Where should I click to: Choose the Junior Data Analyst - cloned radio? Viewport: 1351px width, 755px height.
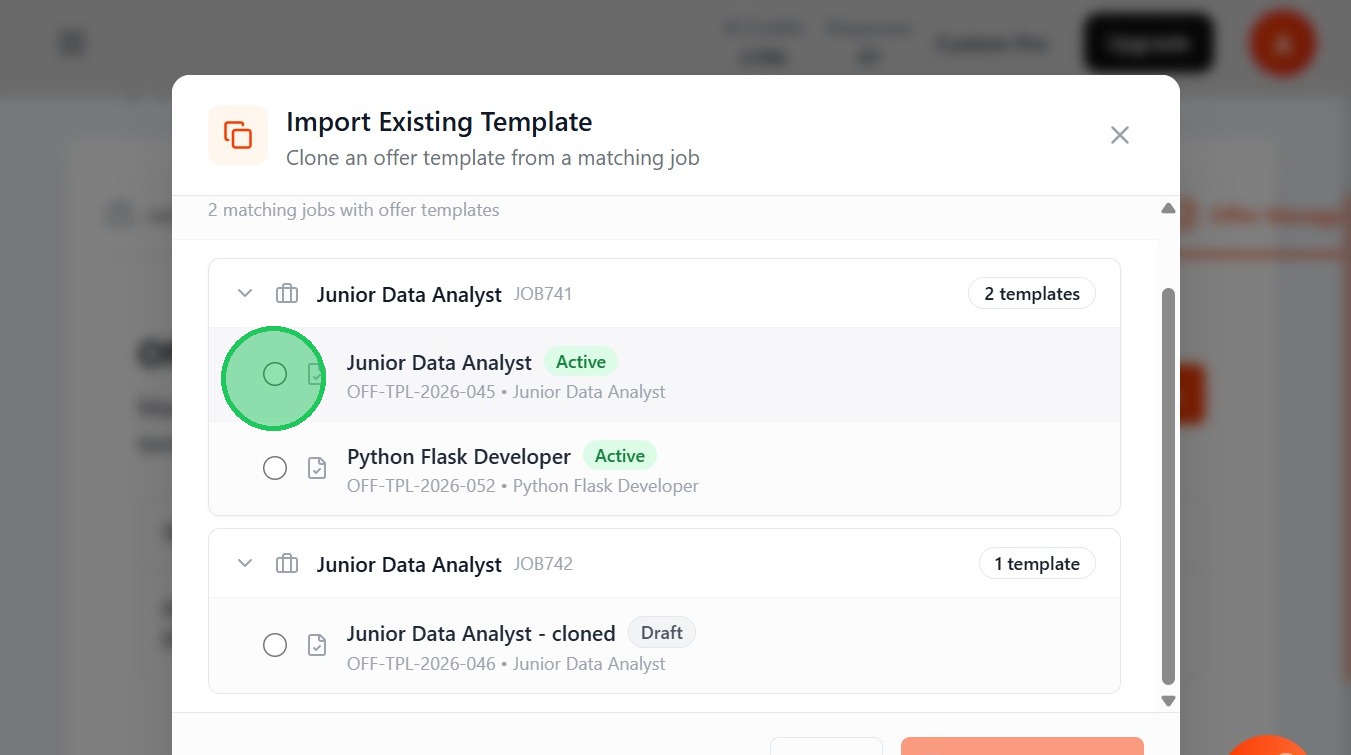[275, 645]
